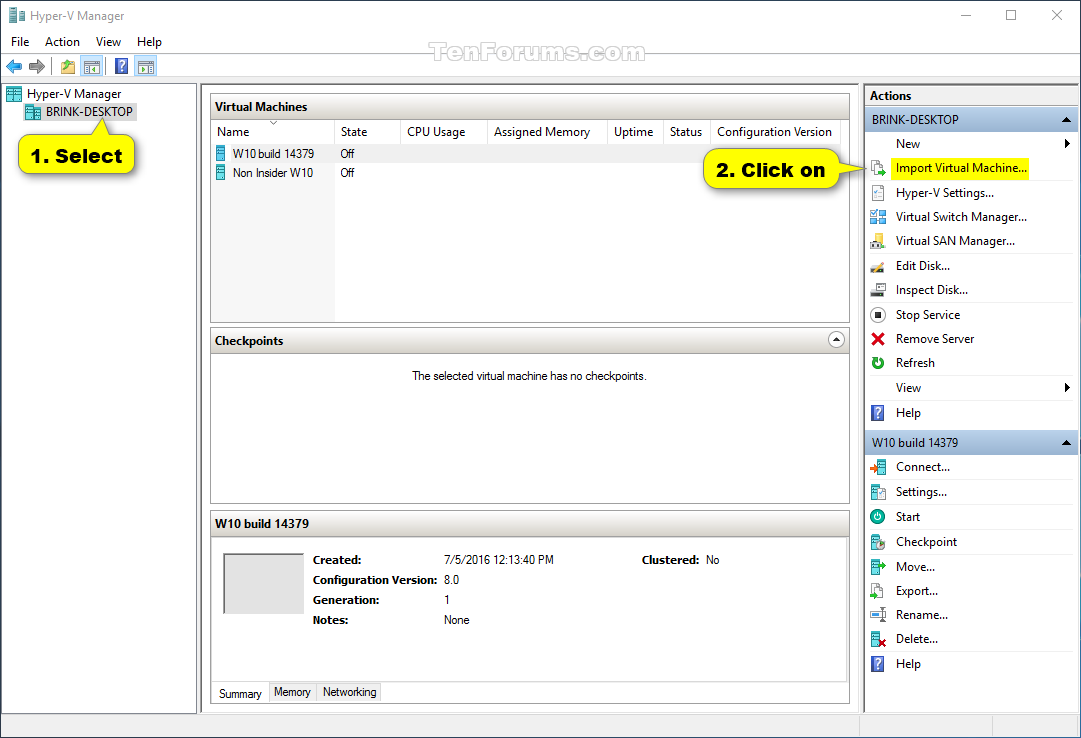Select BRINK-DESKTOP in the console tree
The width and height of the screenshot is (1081, 738).
(x=89, y=112)
